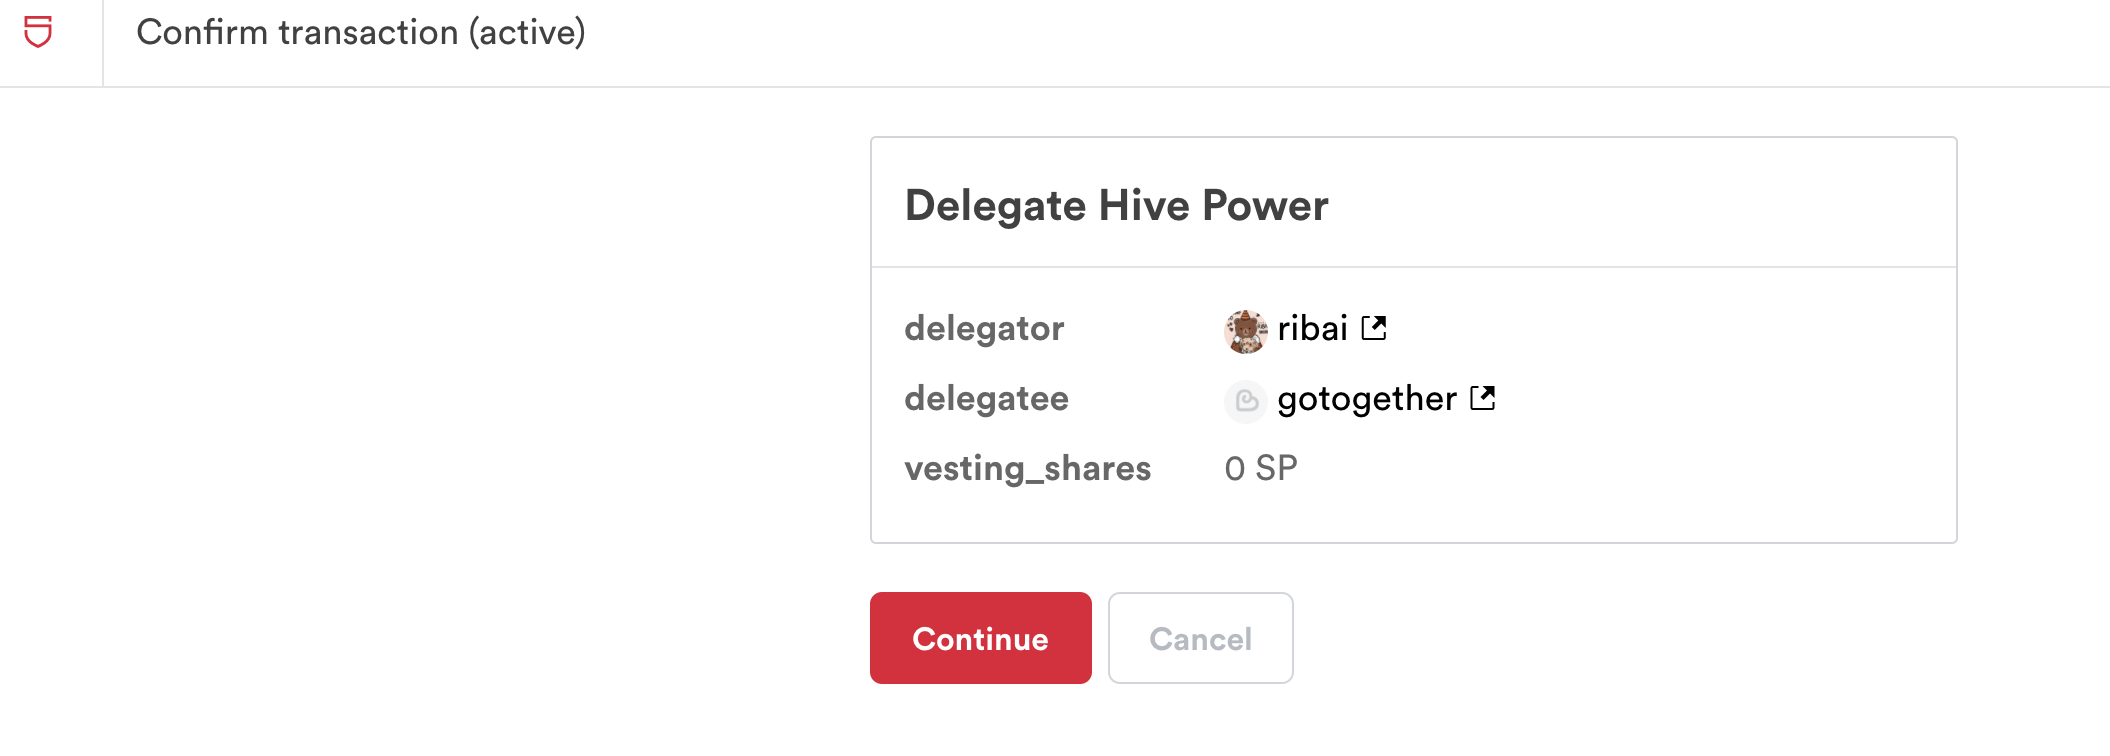Select the 'delegator' field label
The height and width of the screenshot is (756, 2110).
click(984, 329)
